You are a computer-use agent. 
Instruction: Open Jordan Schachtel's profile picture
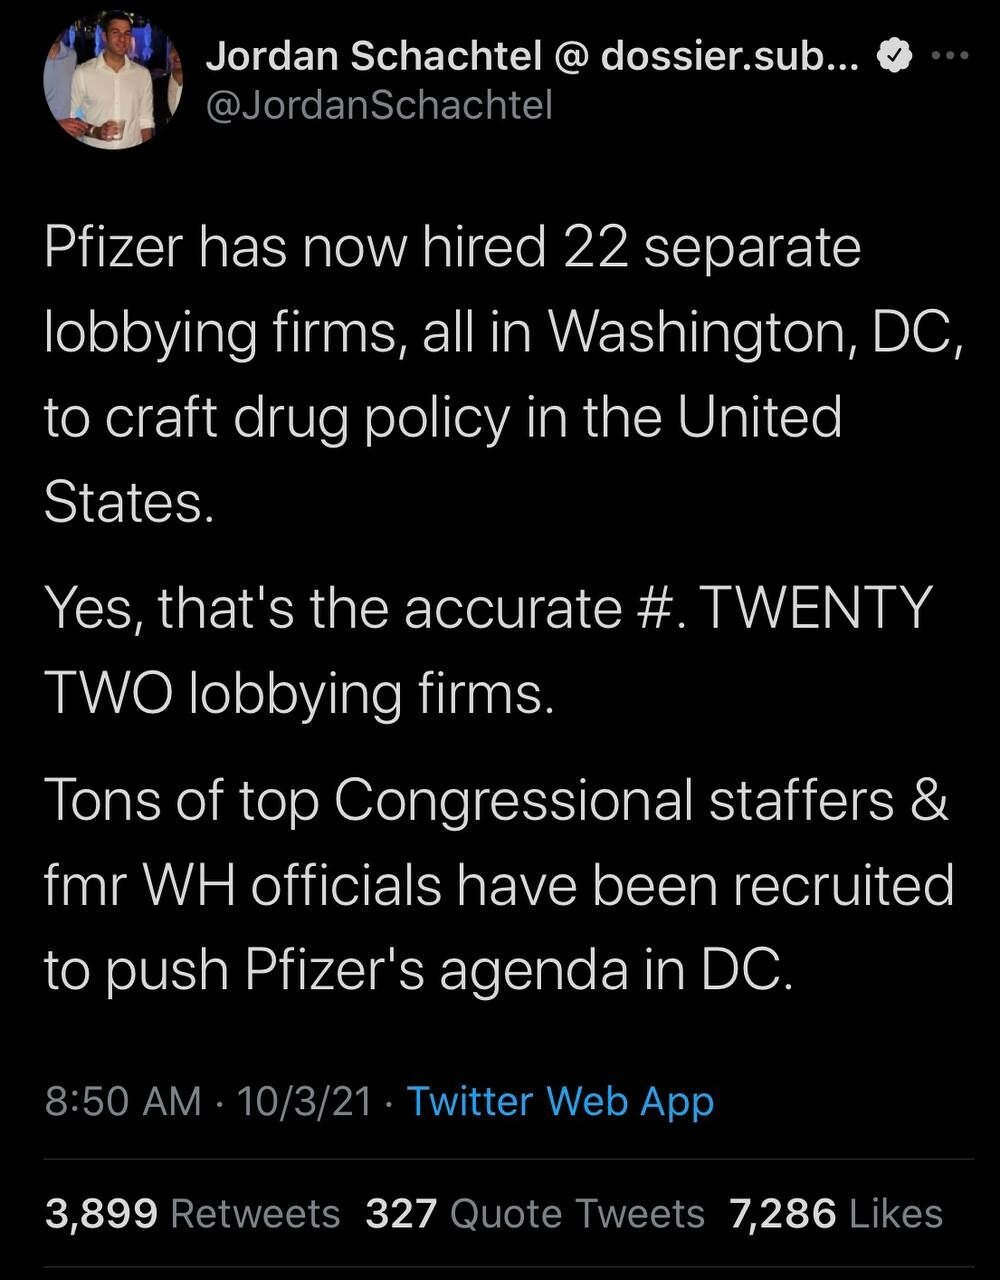112,82
